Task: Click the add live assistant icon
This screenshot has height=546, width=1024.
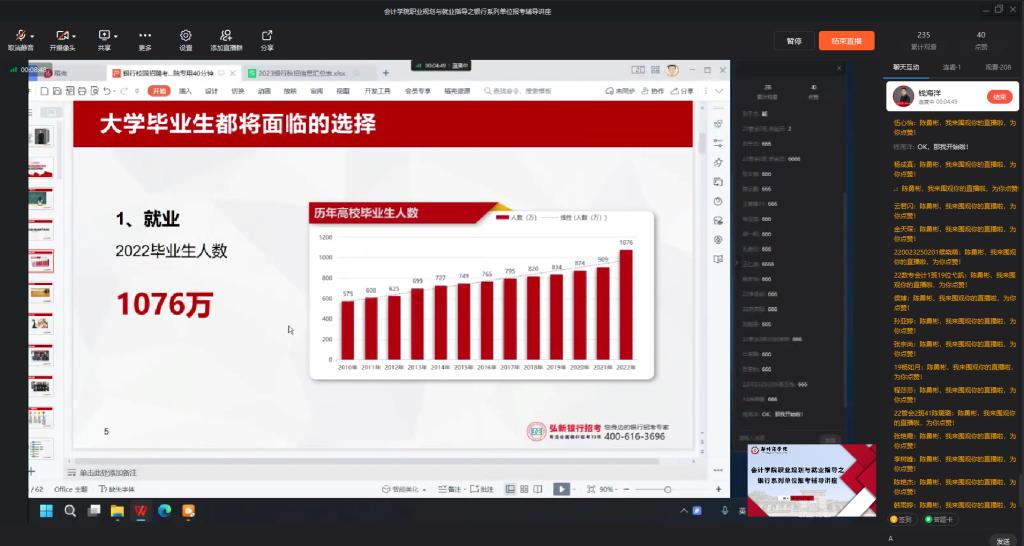Action: coord(226,35)
